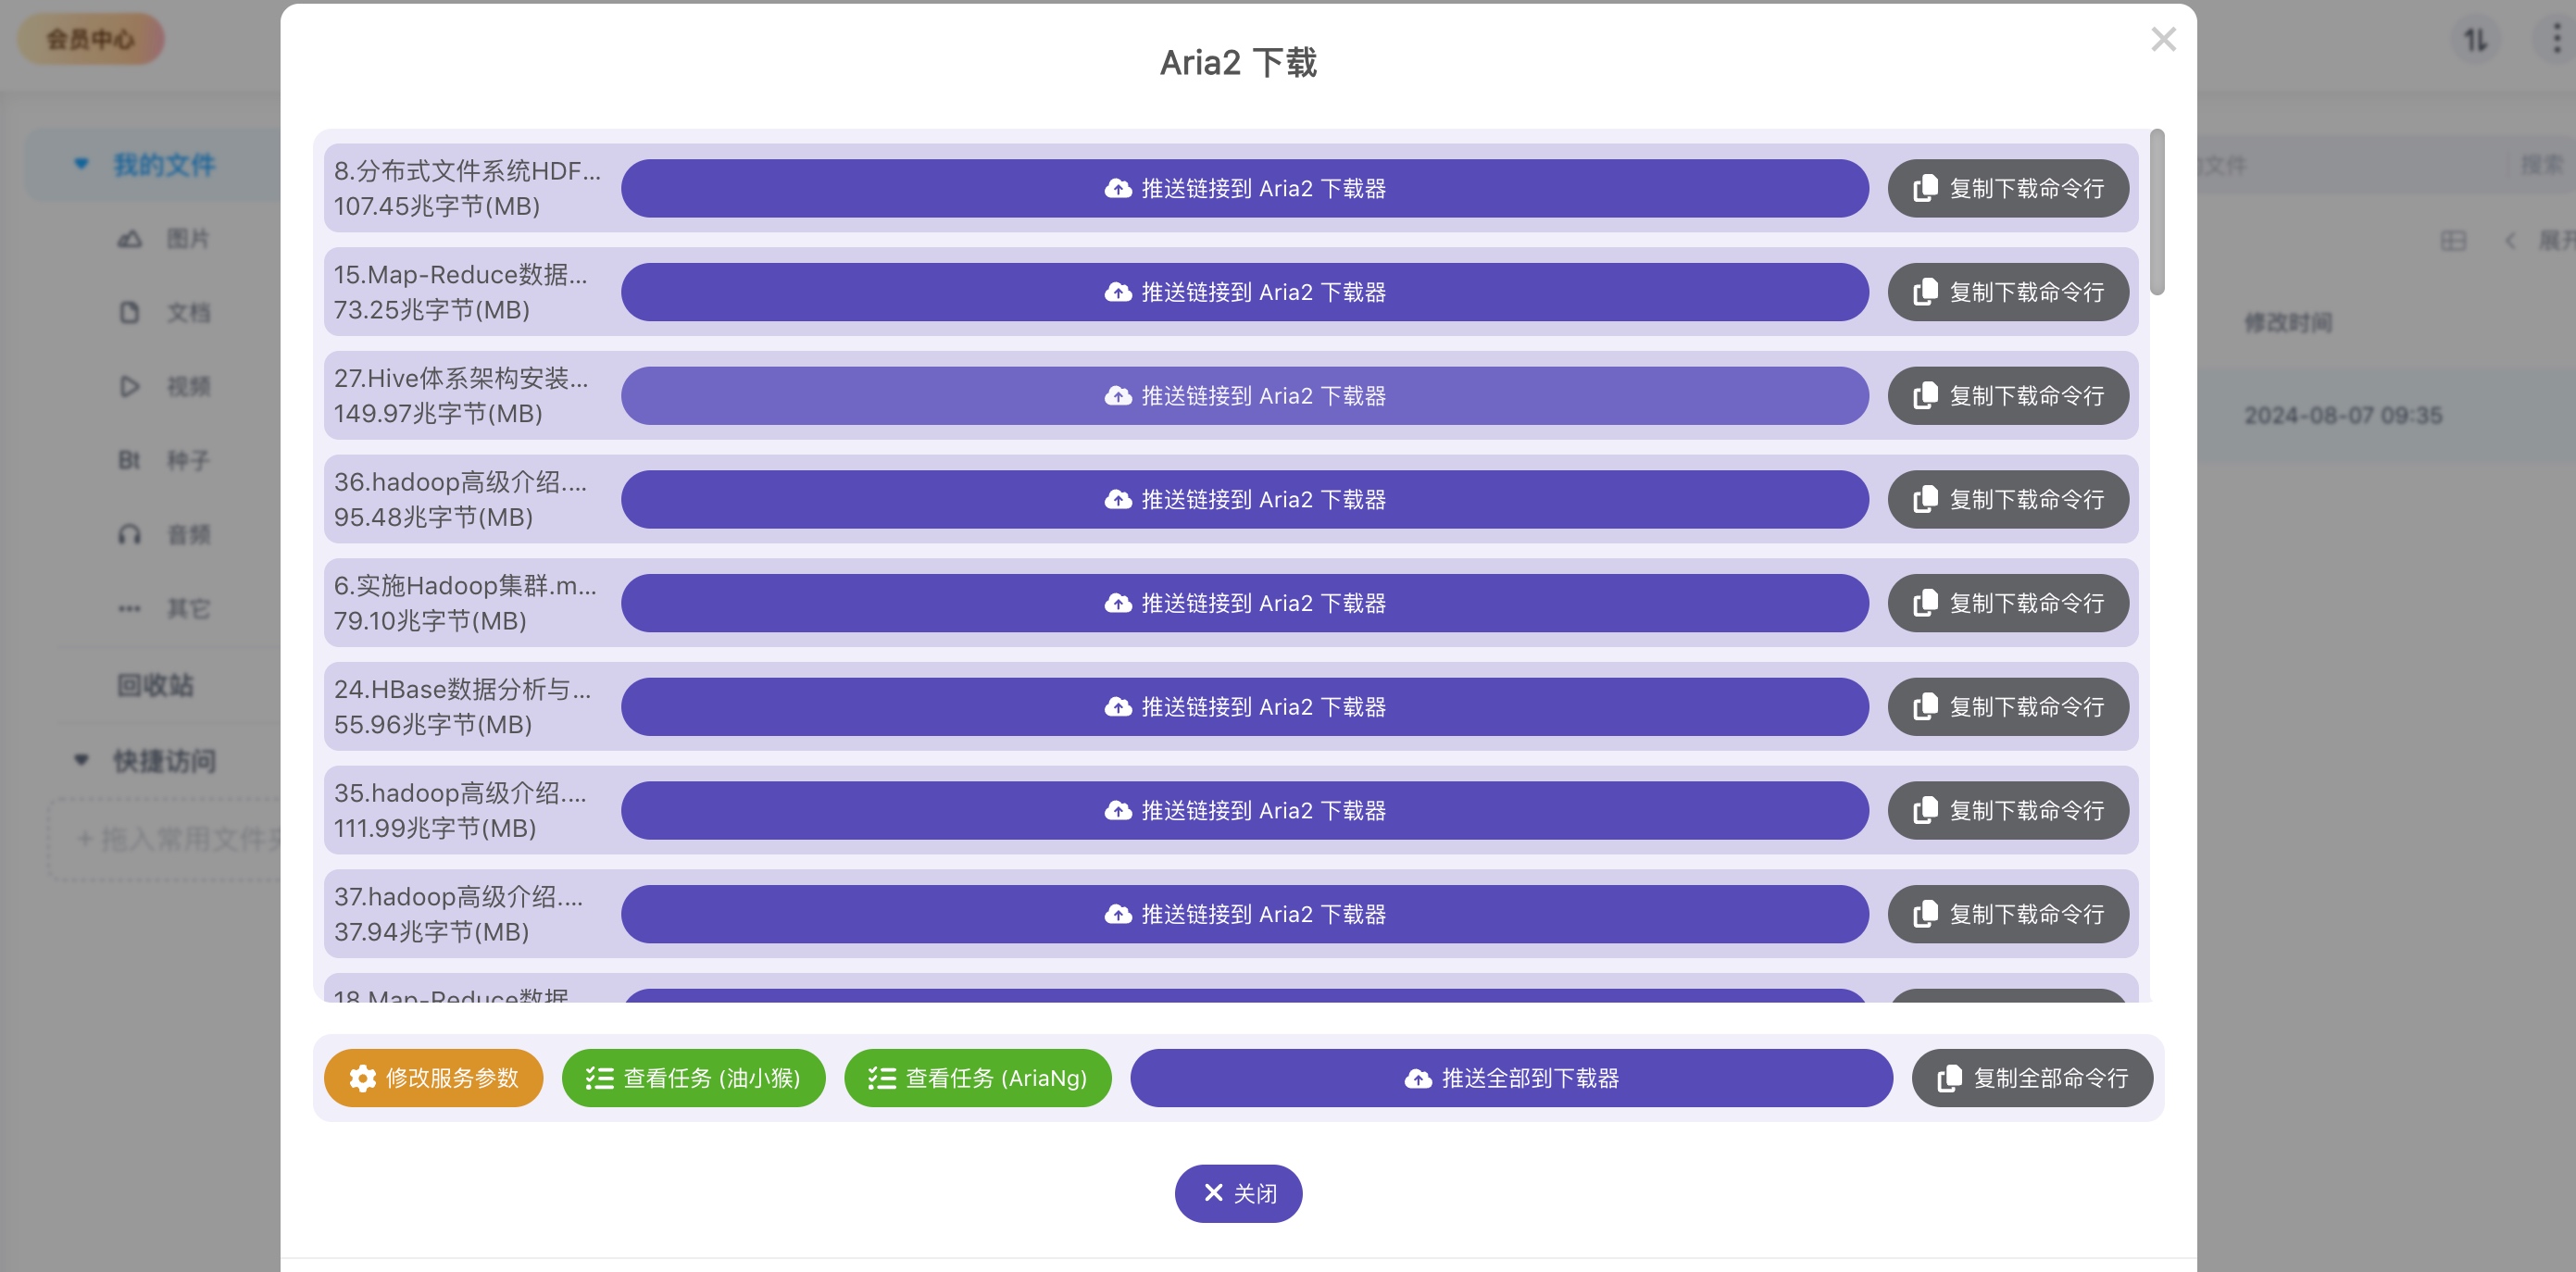Open the three-dot more options menu
The image size is (2576, 1272).
pyautogui.click(x=2556, y=40)
